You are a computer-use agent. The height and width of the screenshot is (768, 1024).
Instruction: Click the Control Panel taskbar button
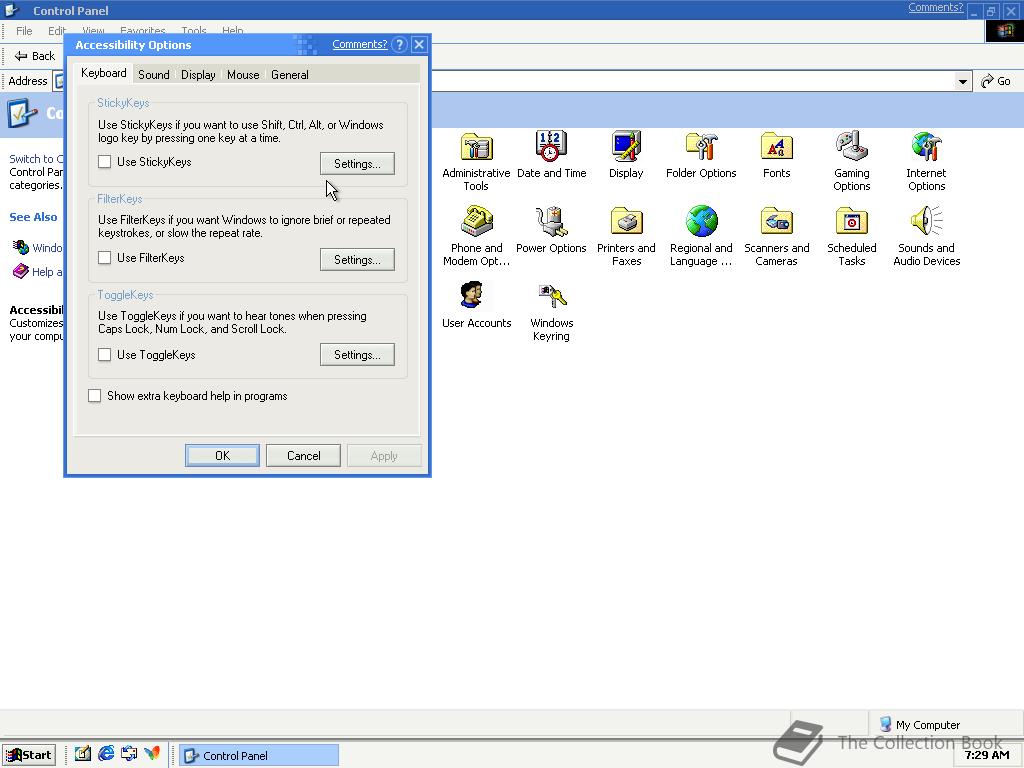click(x=259, y=755)
